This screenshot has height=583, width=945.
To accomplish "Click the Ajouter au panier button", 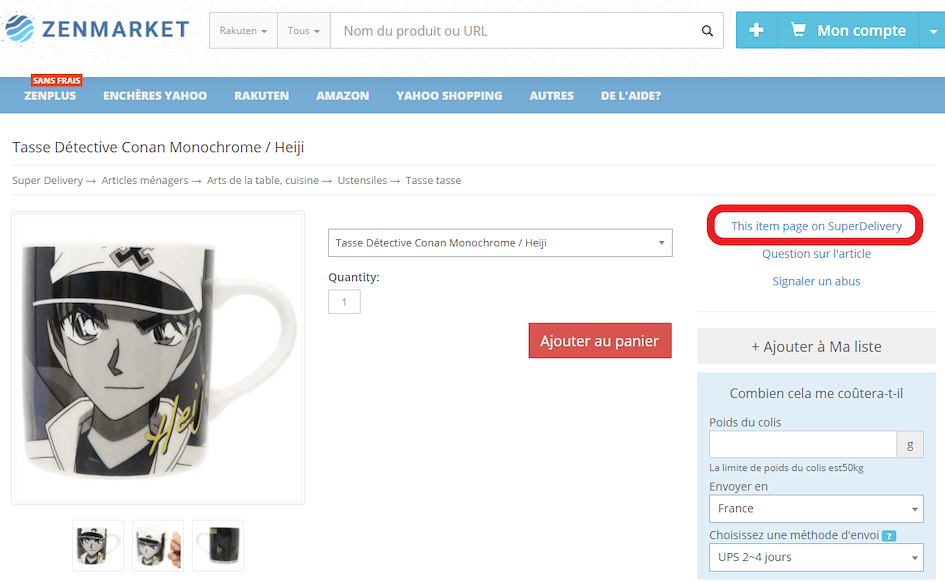I will point(600,341).
